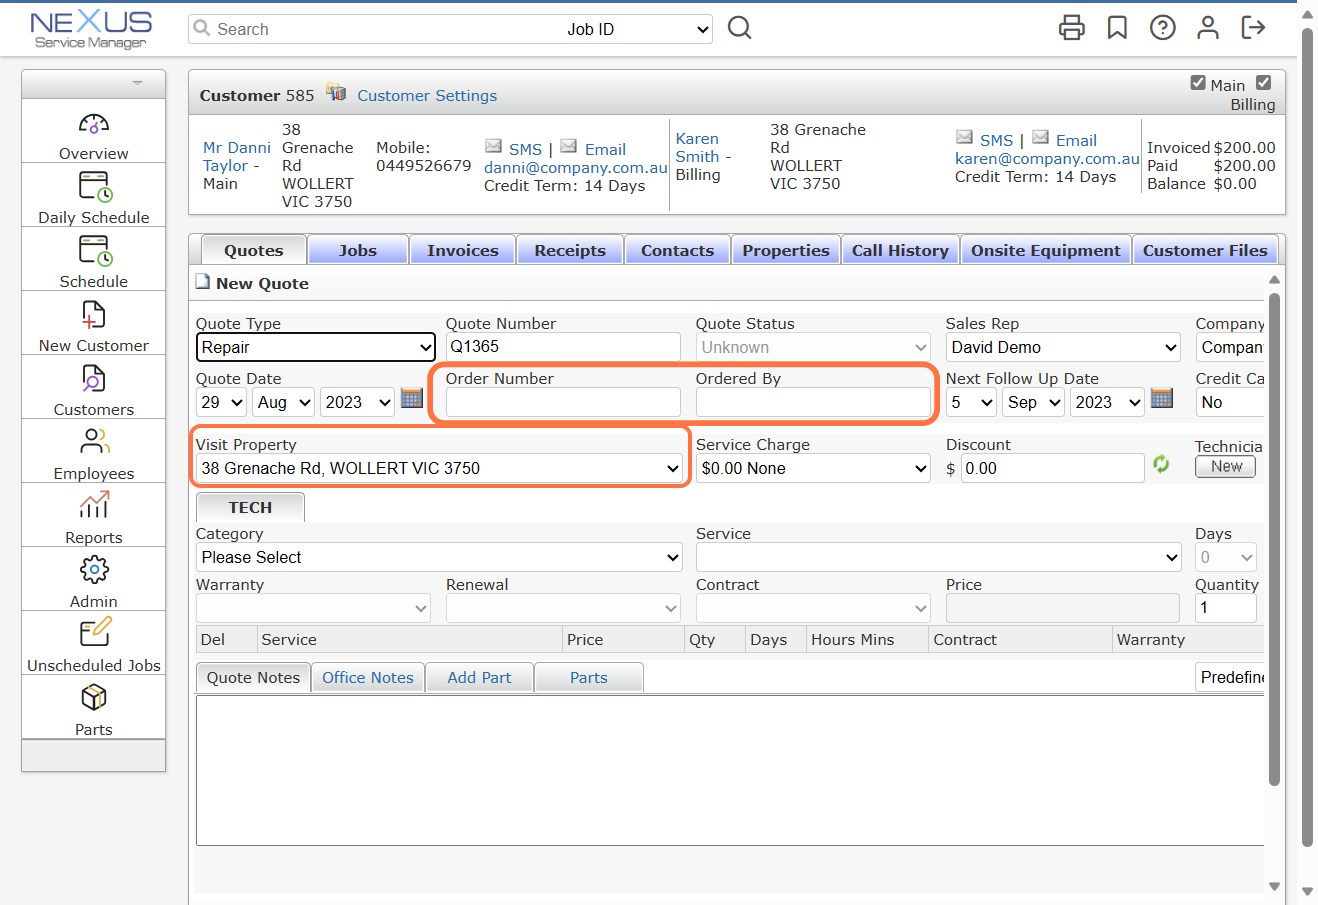Switch to the Jobs tab
Screen dimensions: 1318x905
pyautogui.click(x=358, y=250)
